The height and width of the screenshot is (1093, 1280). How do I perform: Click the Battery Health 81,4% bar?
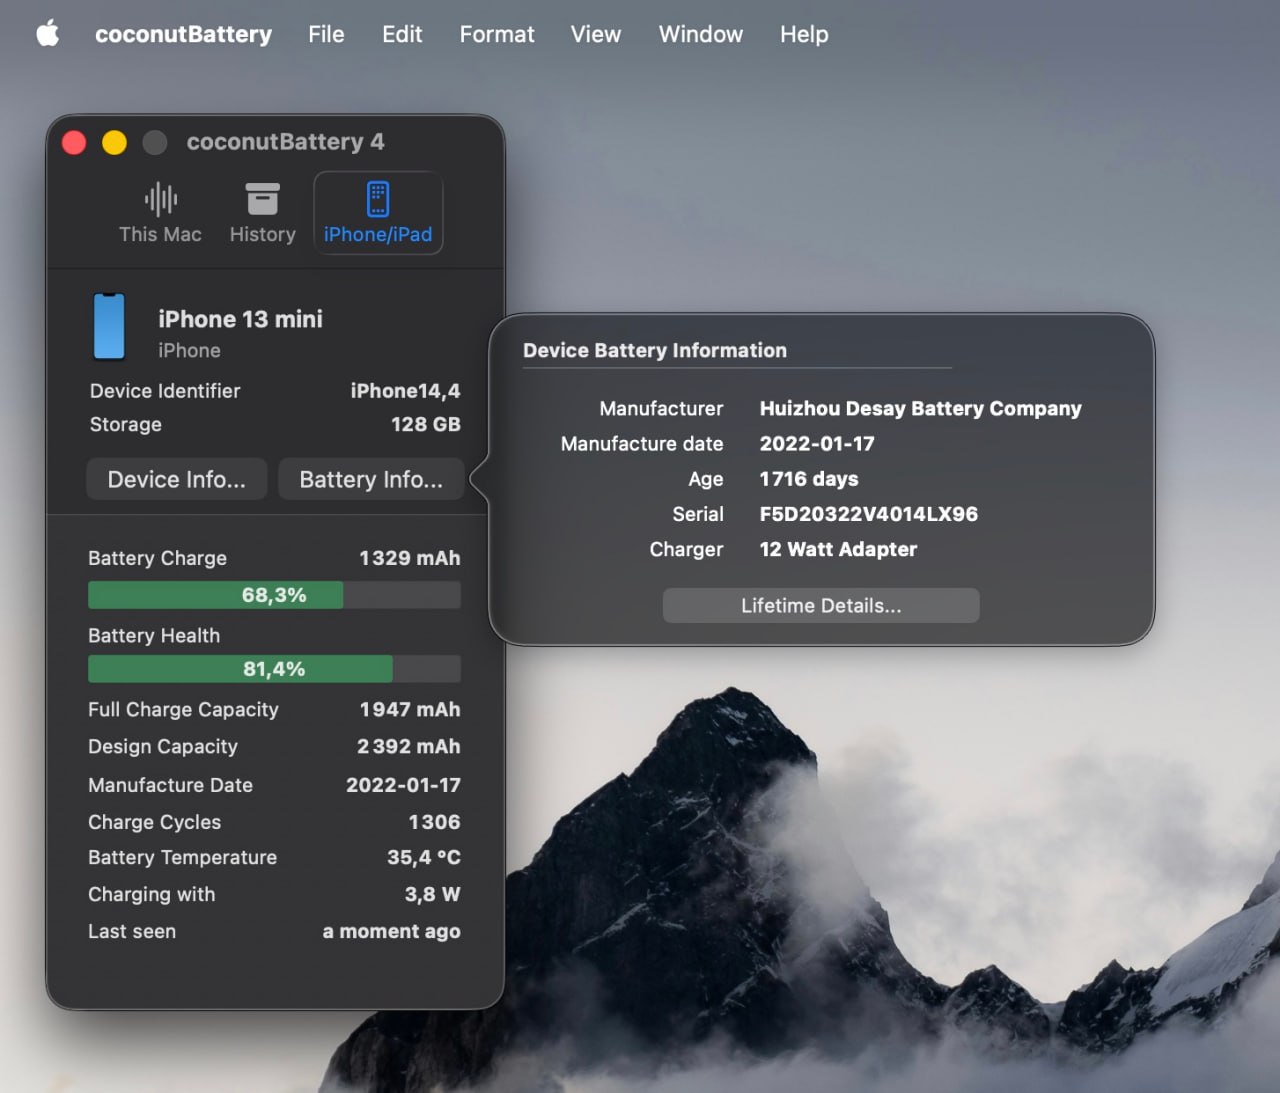pyautogui.click(x=274, y=669)
